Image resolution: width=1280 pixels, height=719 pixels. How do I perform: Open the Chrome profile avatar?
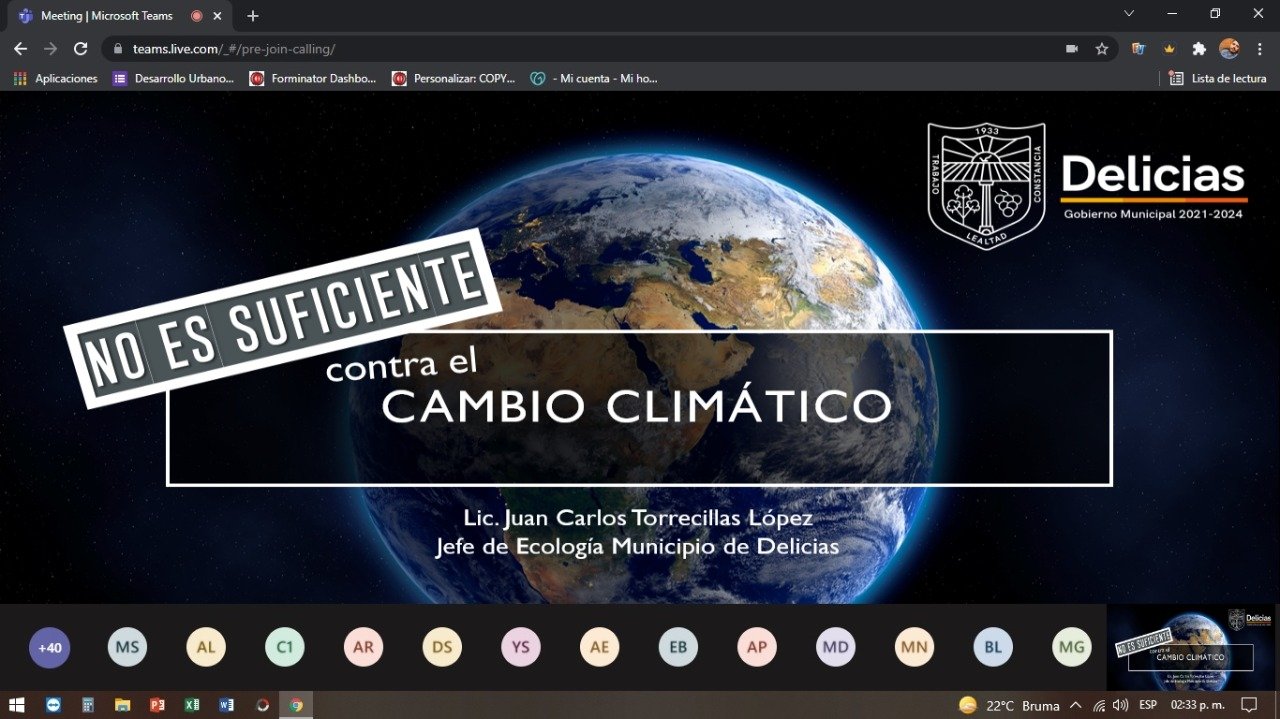pos(1229,48)
